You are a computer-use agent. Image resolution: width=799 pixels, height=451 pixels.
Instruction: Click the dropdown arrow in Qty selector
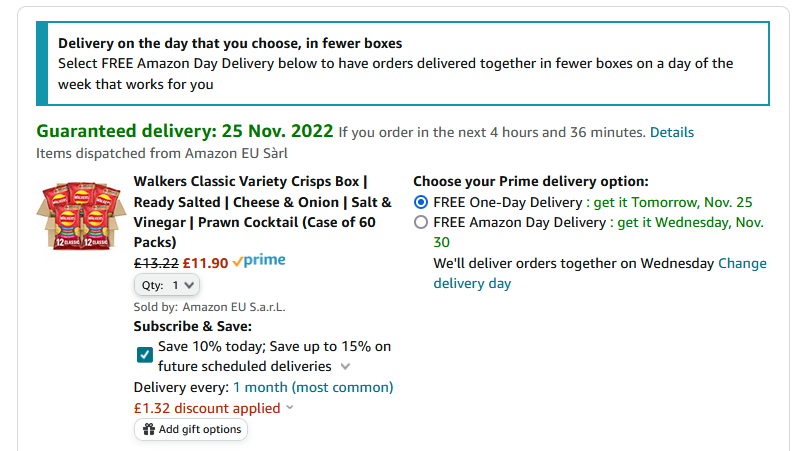189,285
